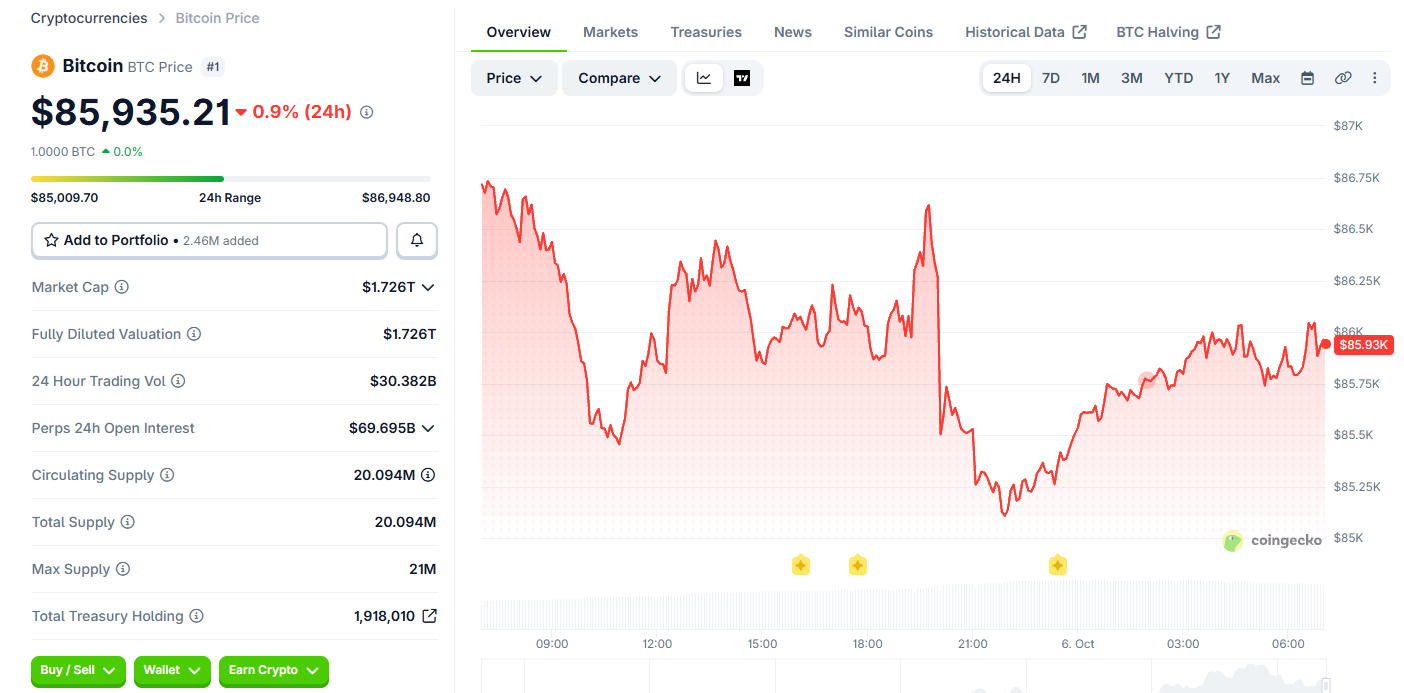Switch to the Overview tab
Viewport: 1404px width, 693px height.
click(519, 32)
